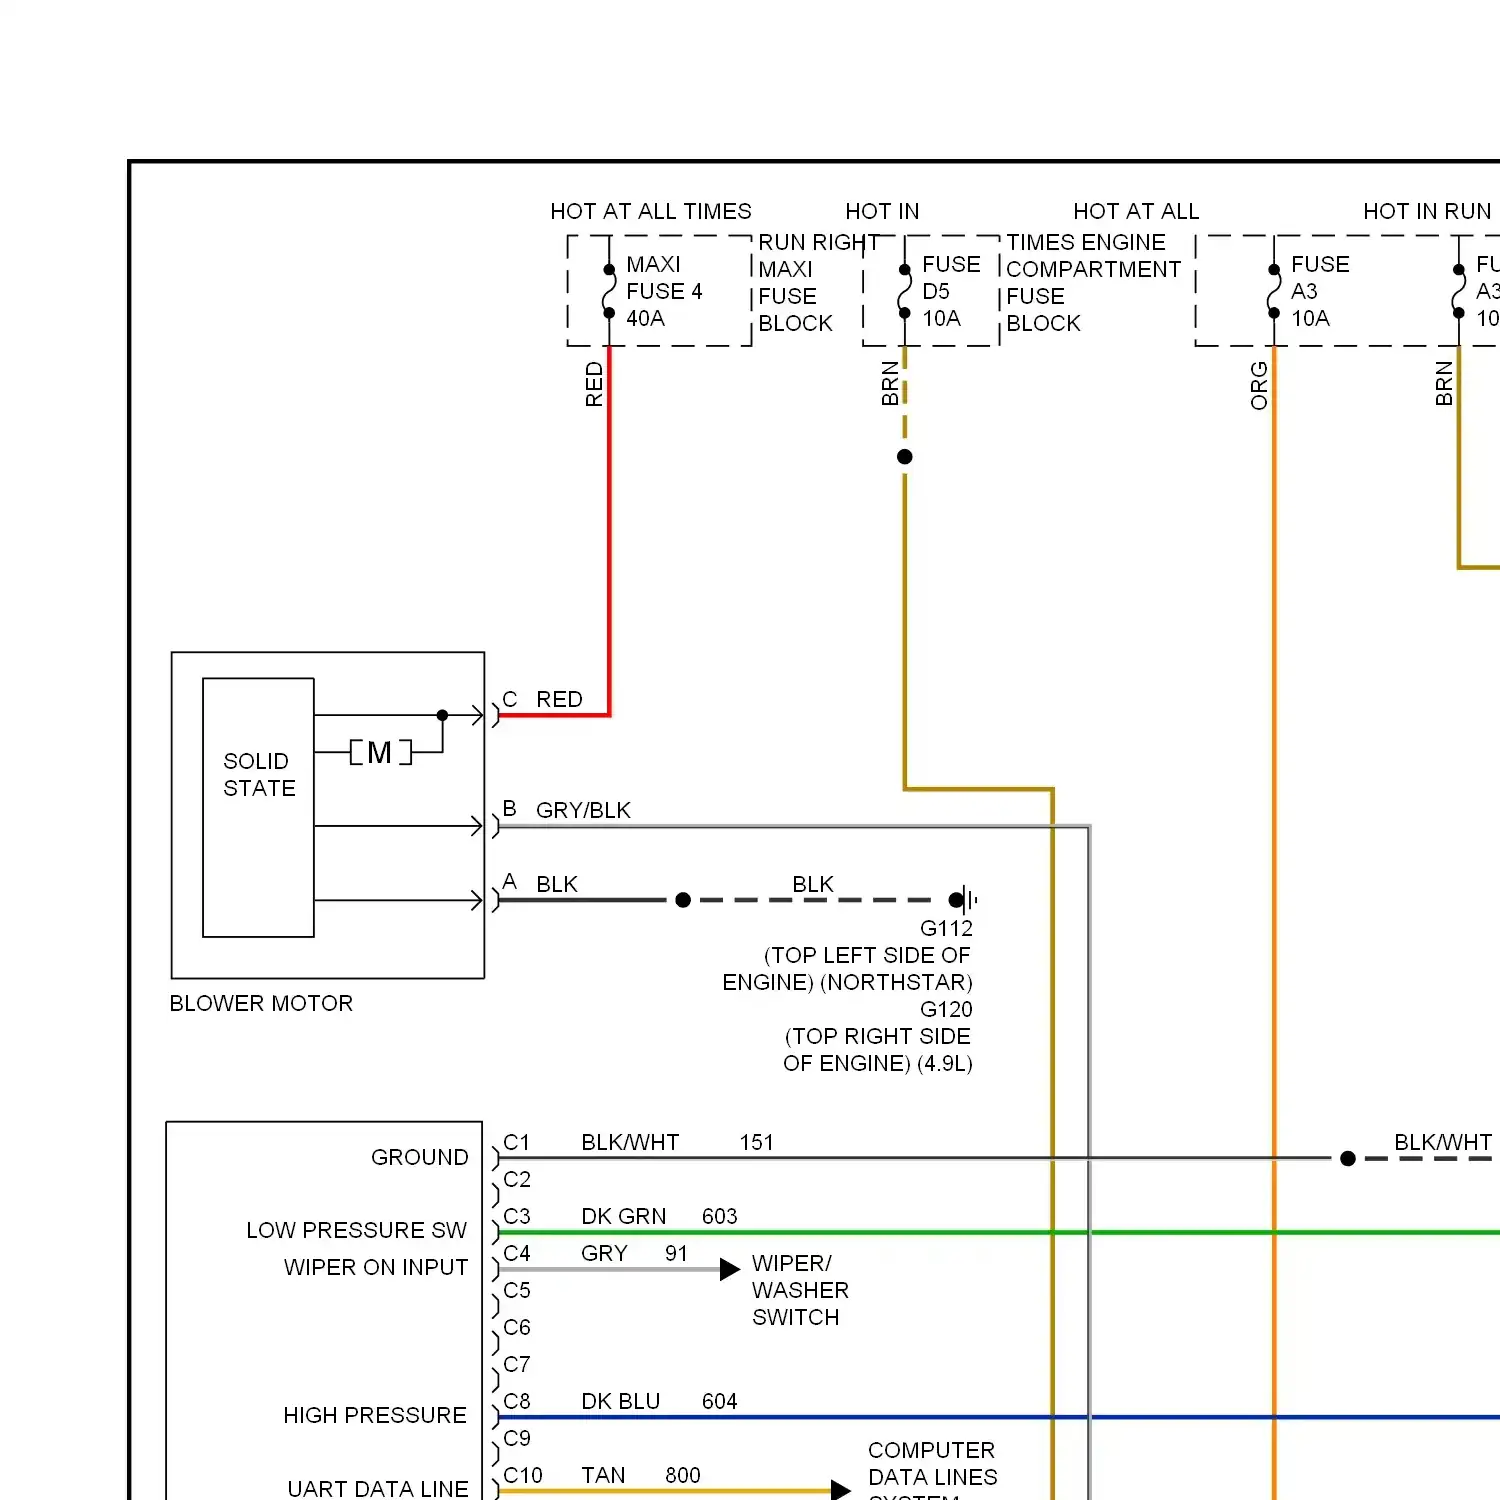
Task: Click the 'WIPER/ WASHER SWITCH' reference text
Action: [800, 1290]
